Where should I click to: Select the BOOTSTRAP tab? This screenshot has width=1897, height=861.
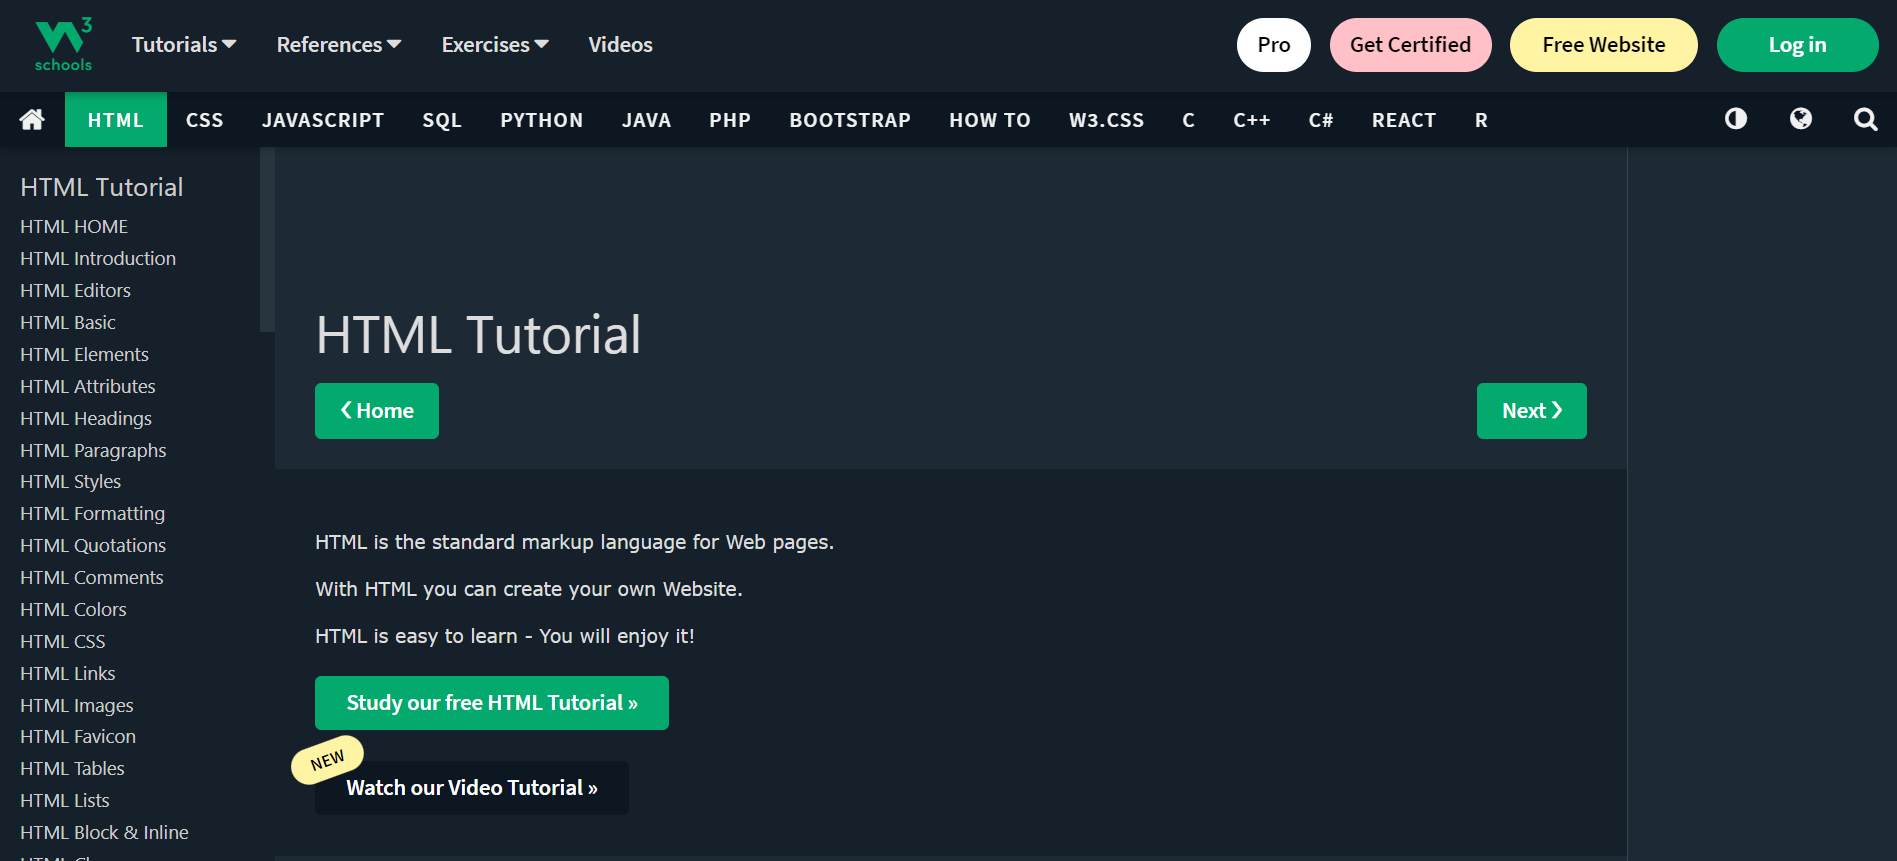point(850,120)
